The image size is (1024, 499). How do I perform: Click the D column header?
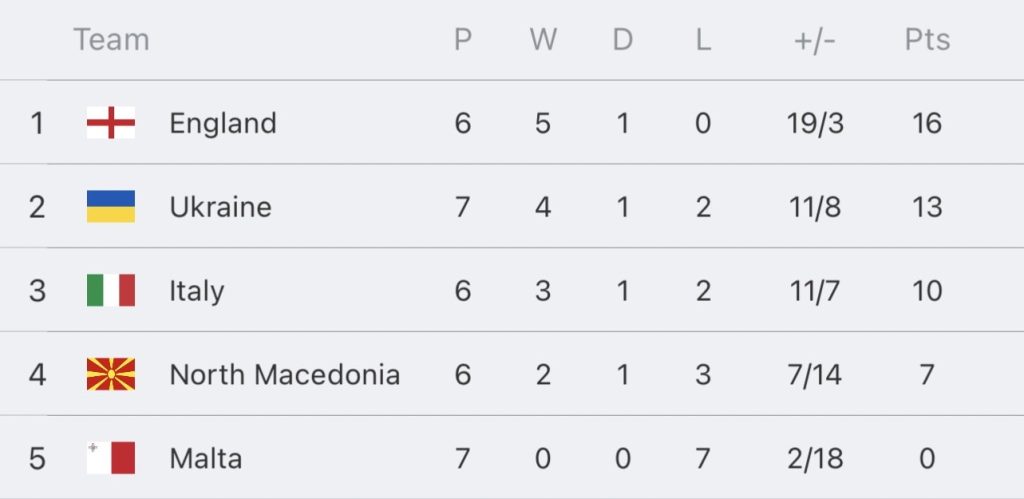[622, 40]
